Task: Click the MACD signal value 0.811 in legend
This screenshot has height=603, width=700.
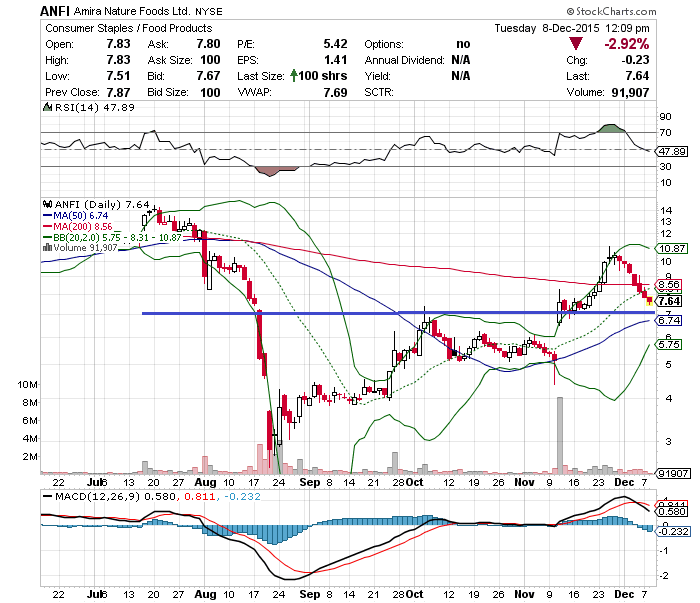Action: click(x=199, y=496)
